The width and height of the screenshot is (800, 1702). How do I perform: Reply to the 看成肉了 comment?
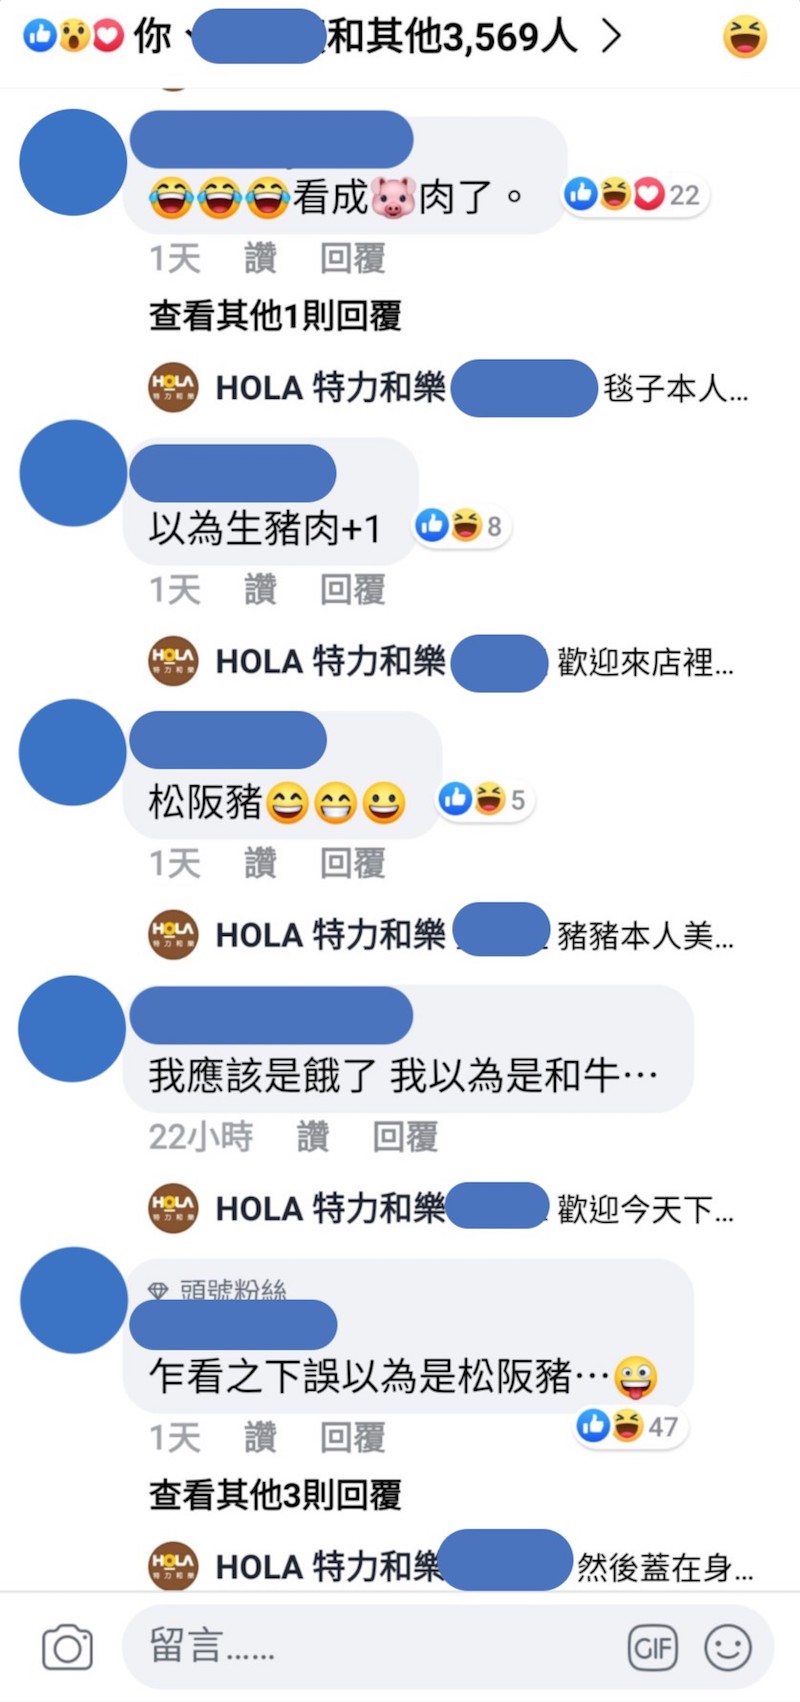(x=352, y=259)
